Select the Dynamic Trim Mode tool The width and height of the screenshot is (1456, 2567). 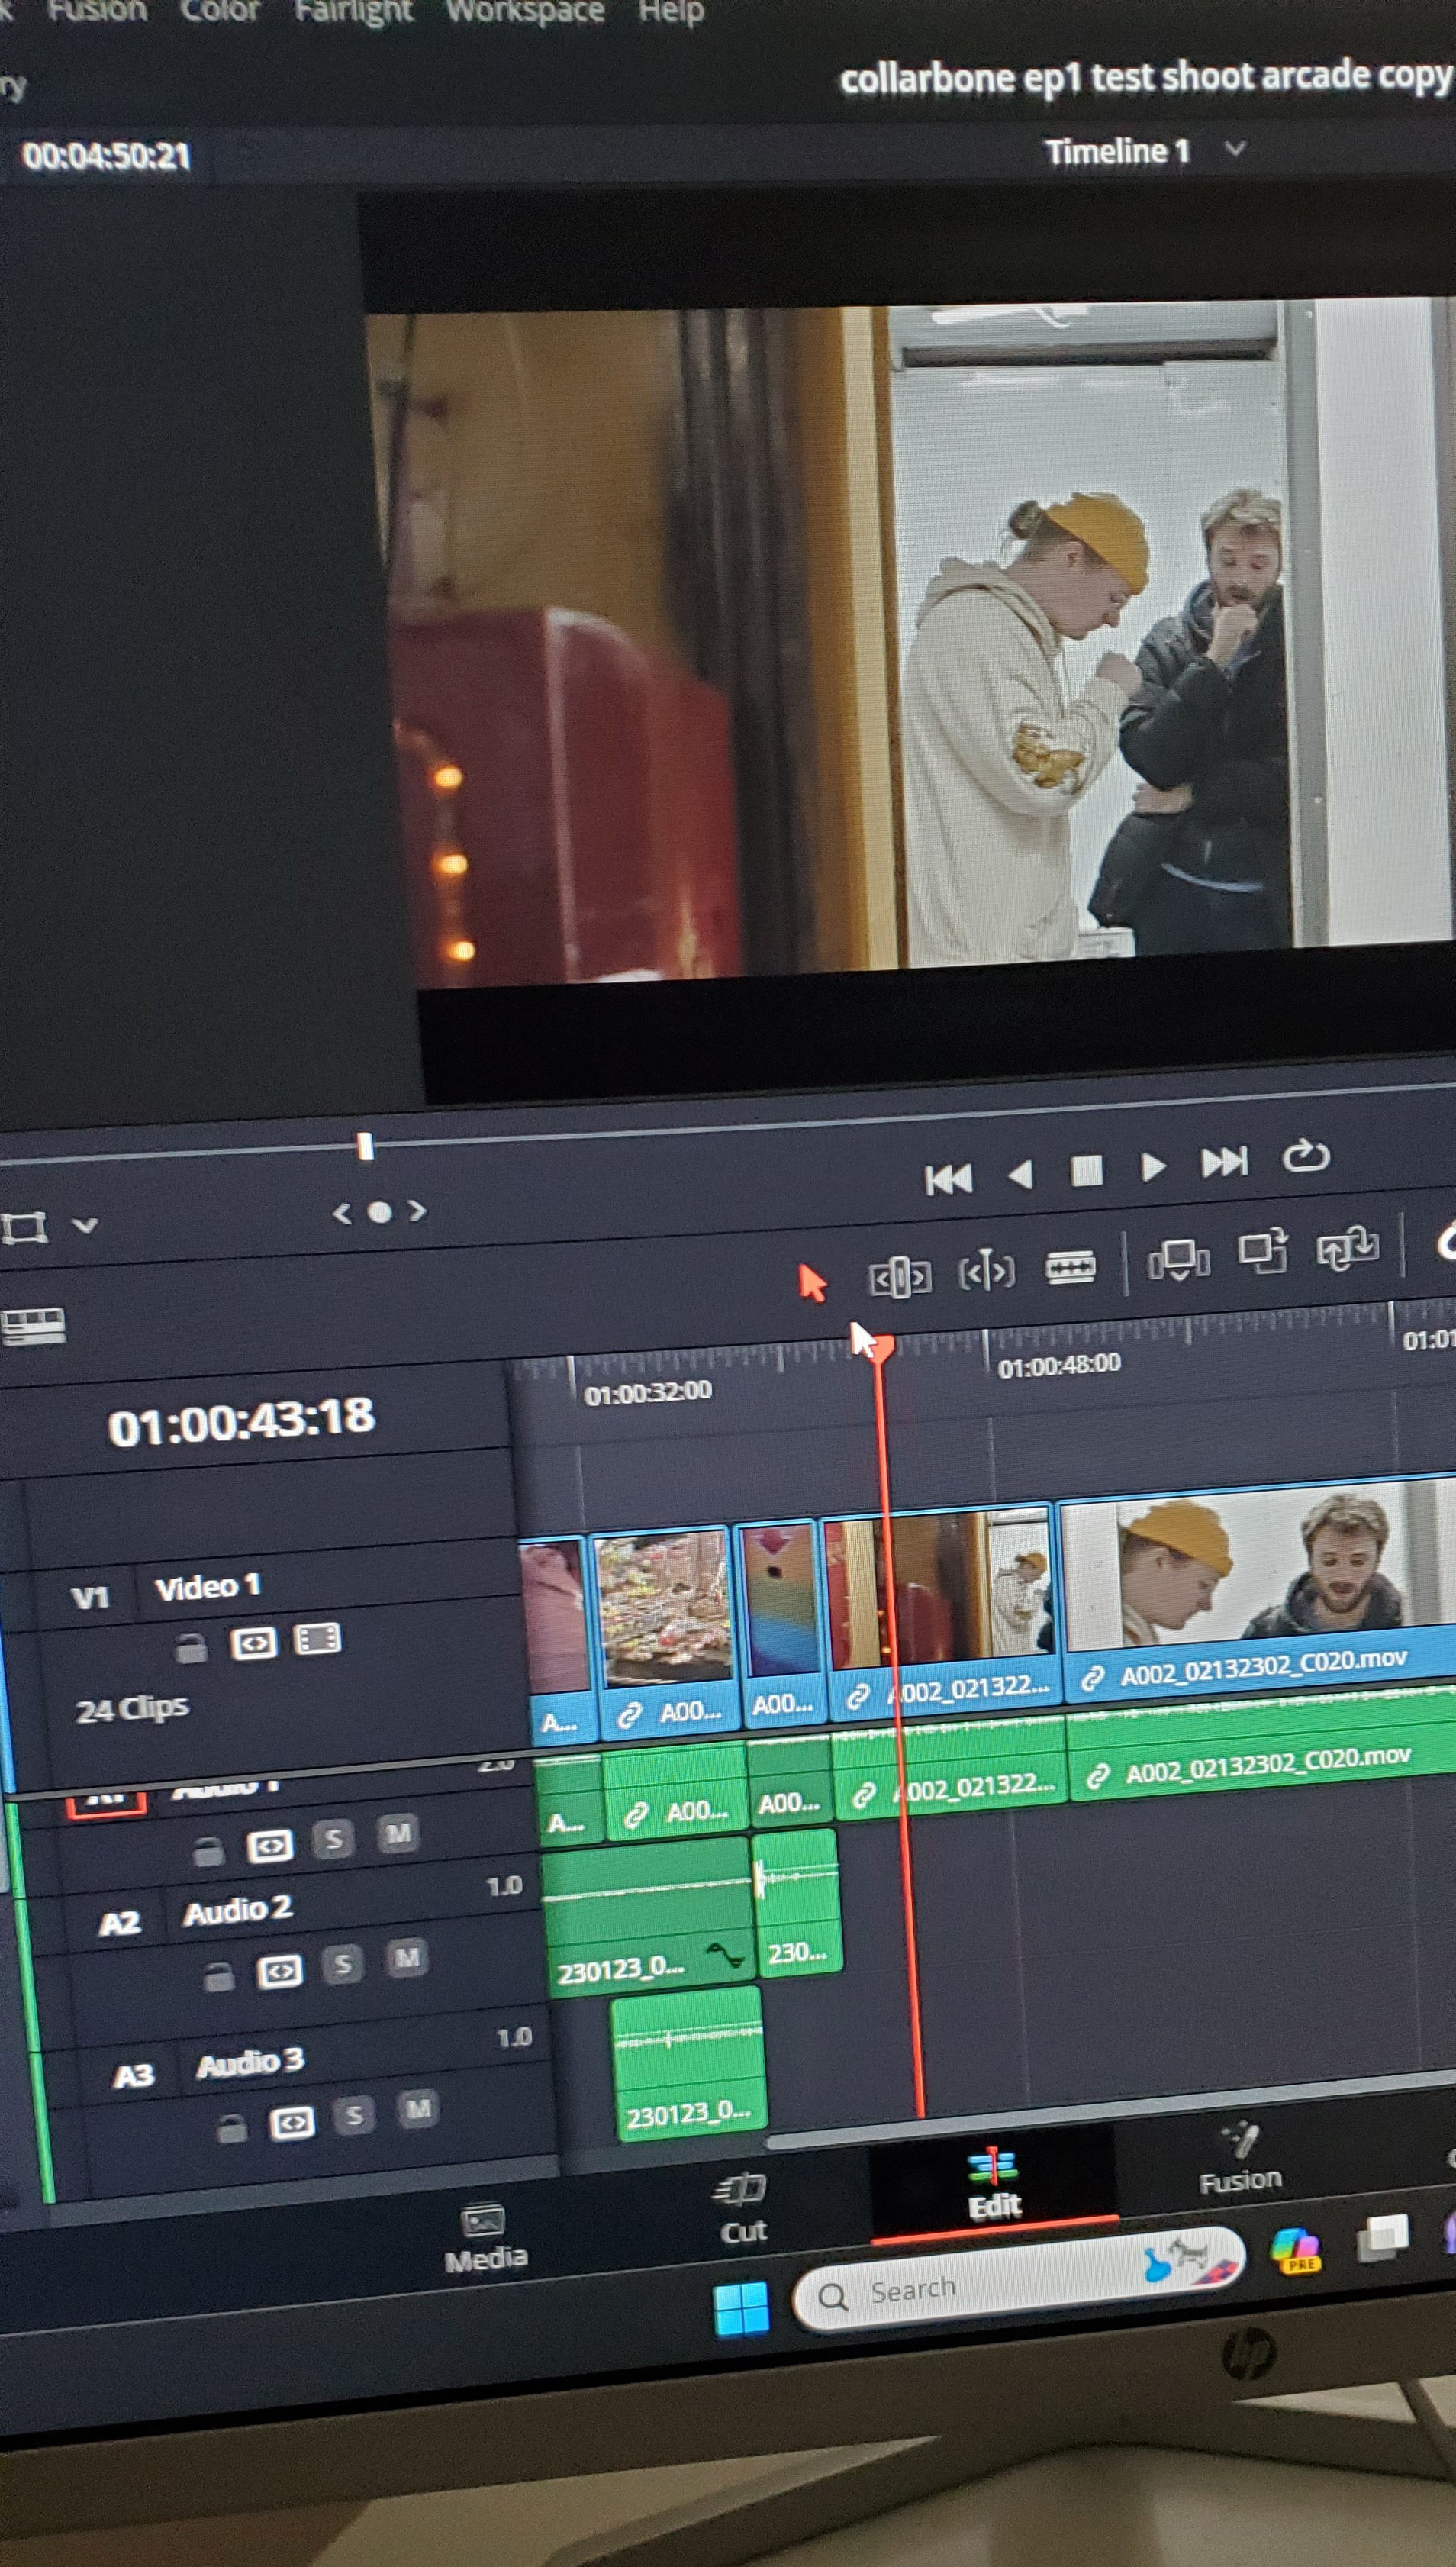click(x=987, y=1271)
